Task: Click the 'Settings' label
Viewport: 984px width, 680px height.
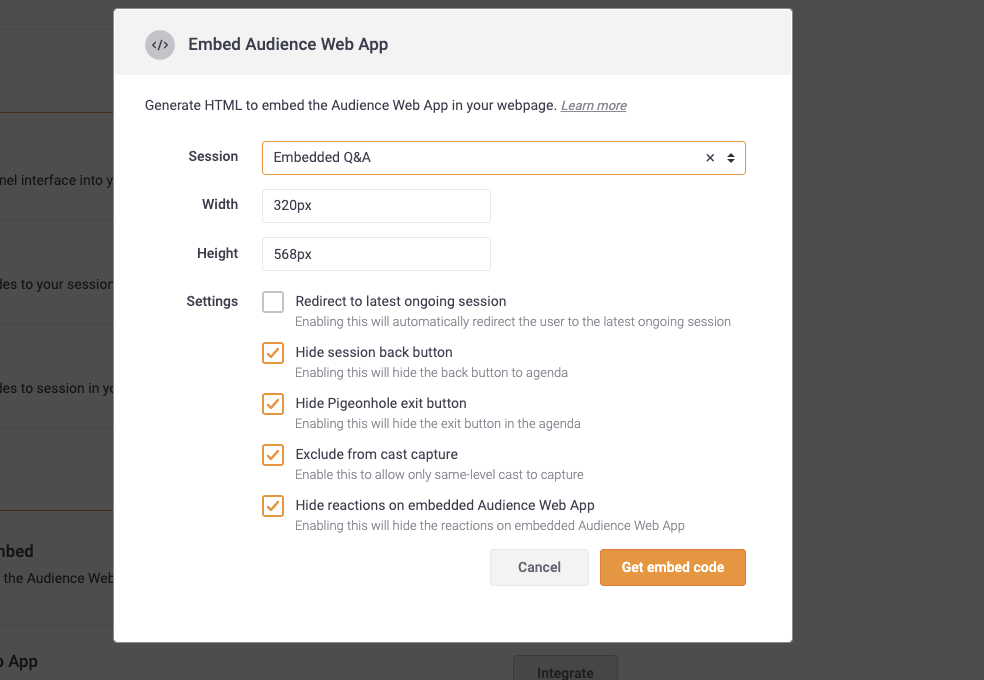Action: coord(212,301)
